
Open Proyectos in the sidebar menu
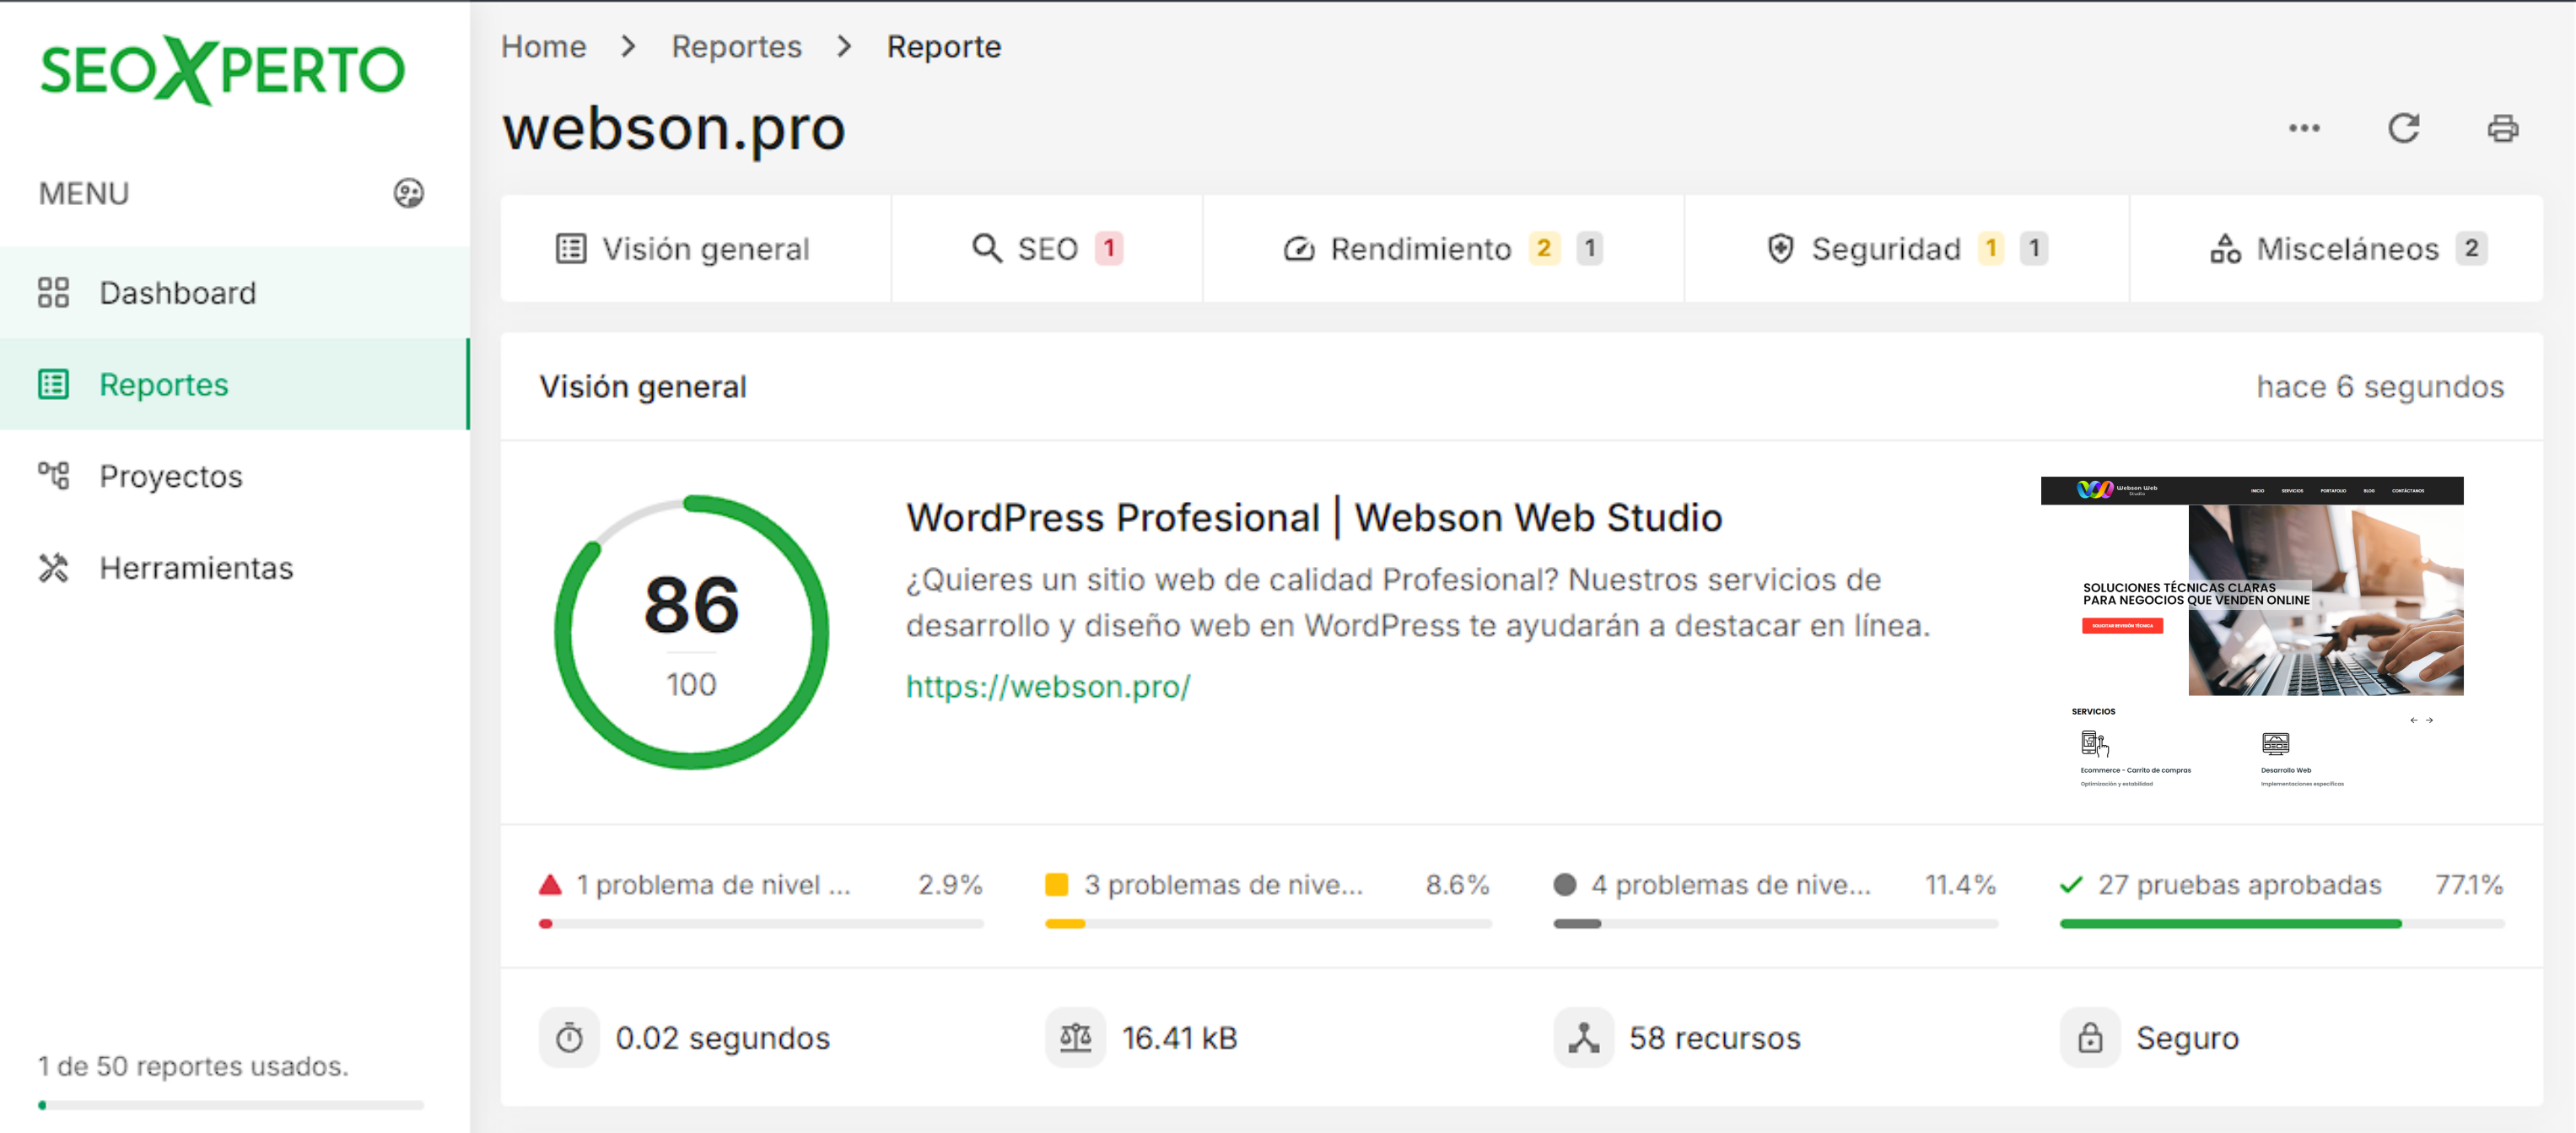click(x=234, y=475)
